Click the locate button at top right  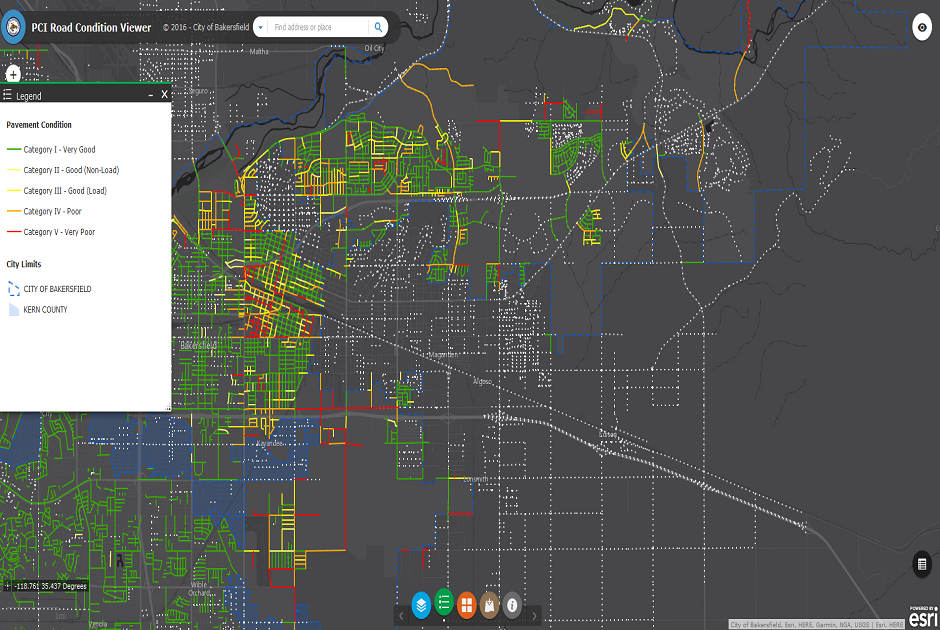(x=922, y=27)
